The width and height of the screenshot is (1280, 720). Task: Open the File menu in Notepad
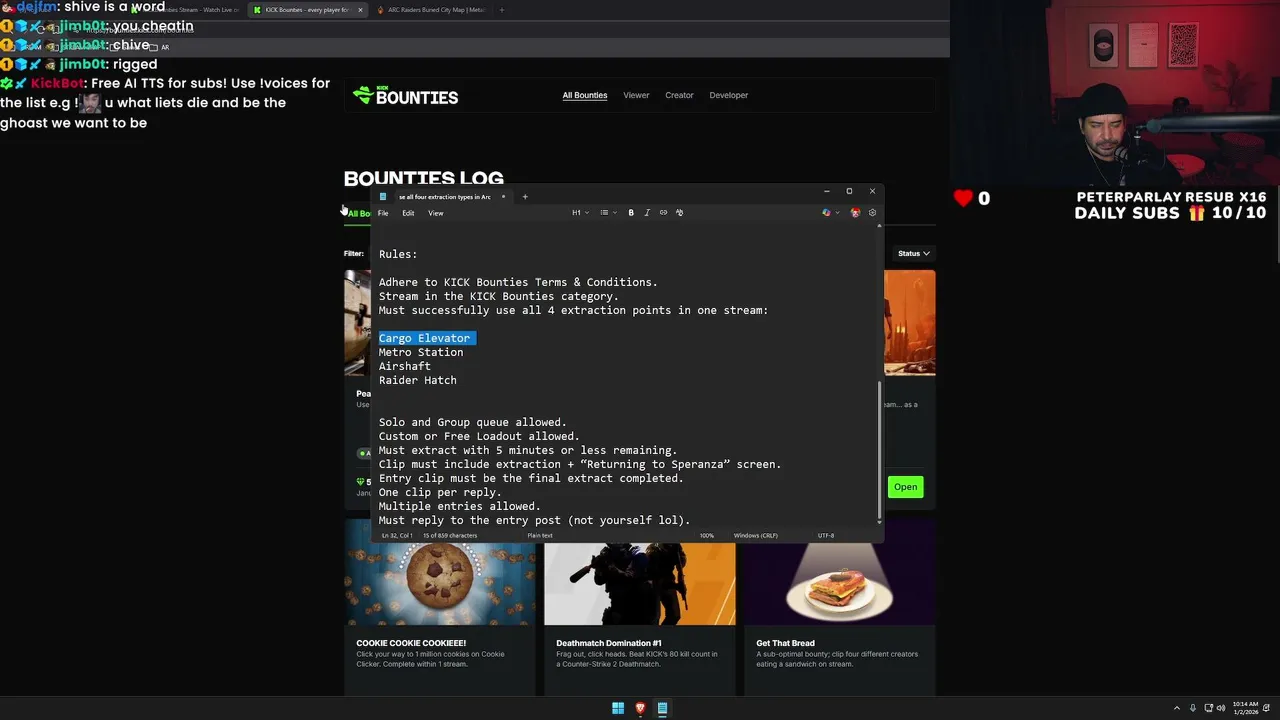[383, 213]
